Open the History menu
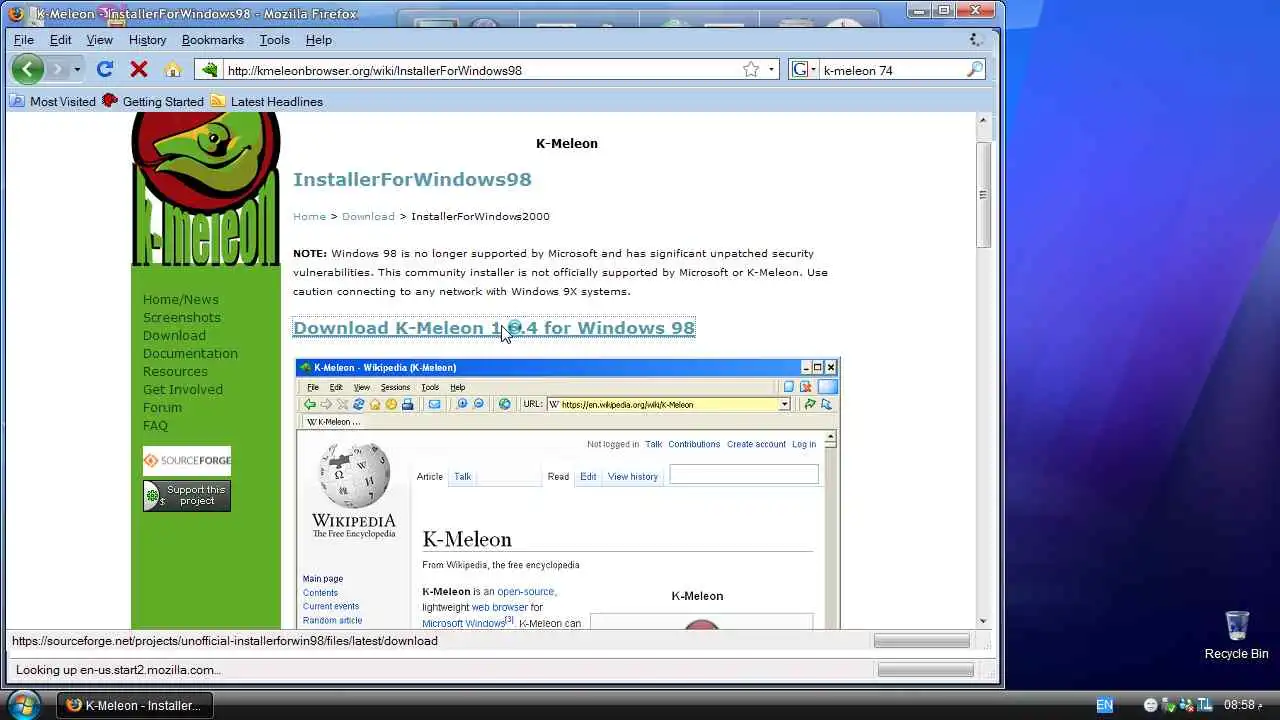The image size is (1280, 720). pyautogui.click(x=147, y=40)
